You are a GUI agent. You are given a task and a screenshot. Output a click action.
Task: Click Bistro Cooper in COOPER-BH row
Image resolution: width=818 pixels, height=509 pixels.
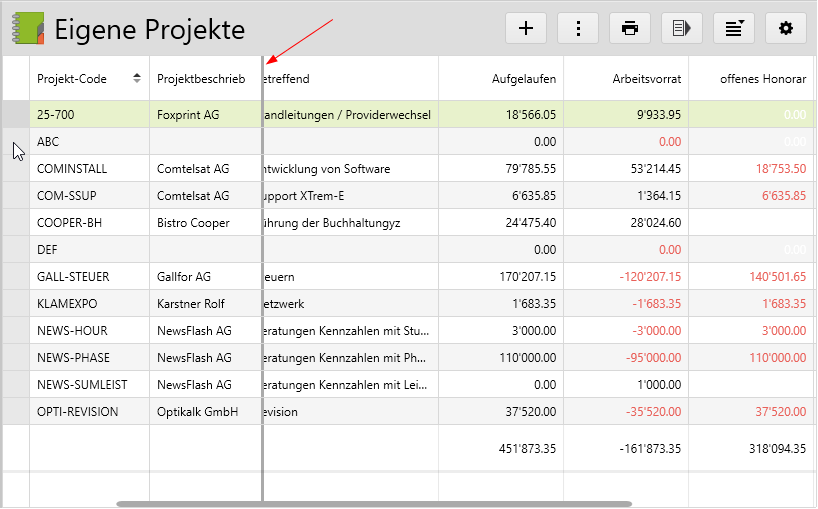193,223
